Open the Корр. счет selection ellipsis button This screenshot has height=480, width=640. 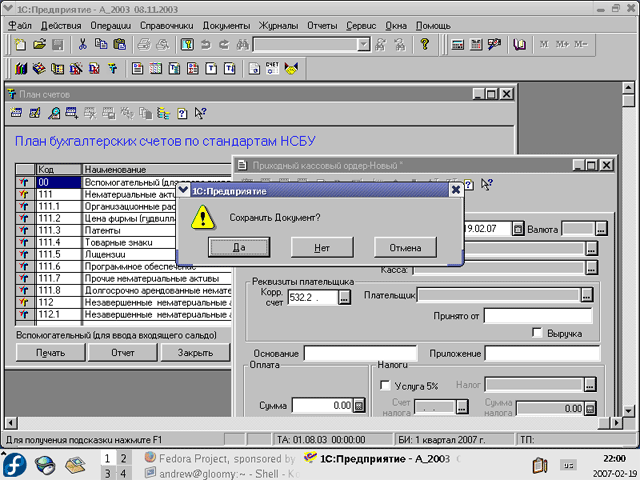(344, 298)
